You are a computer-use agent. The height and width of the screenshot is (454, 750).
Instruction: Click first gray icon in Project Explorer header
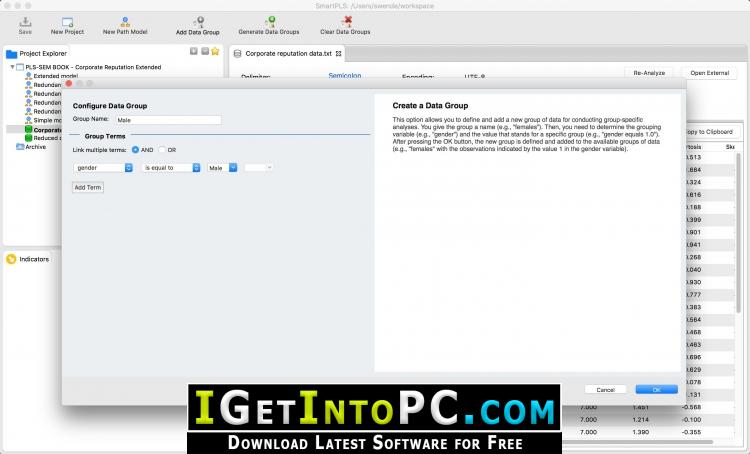pyautogui.click(x=194, y=51)
